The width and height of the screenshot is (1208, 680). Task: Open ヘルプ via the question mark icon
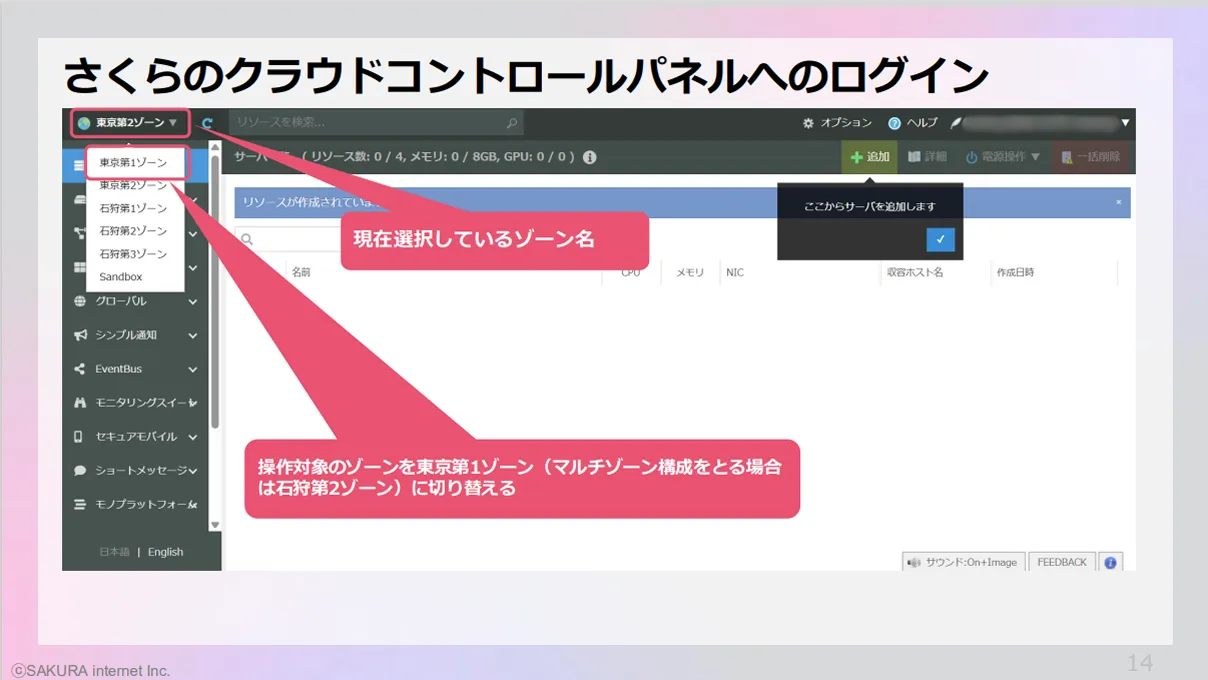tap(894, 123)
